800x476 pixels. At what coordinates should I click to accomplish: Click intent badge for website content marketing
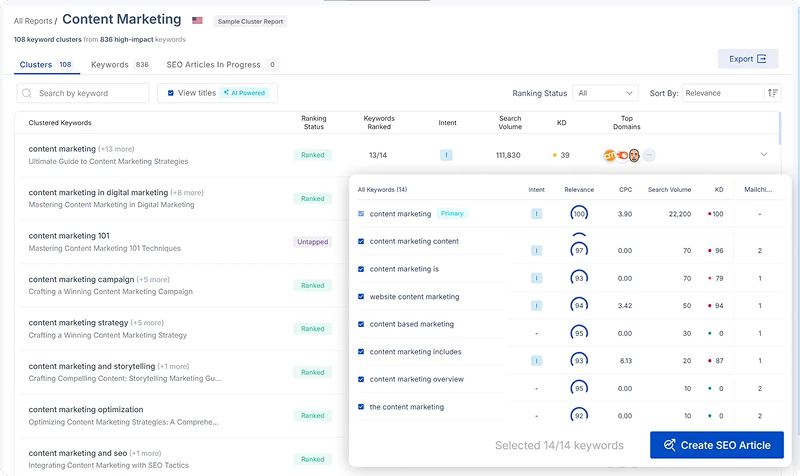[536, 306]
